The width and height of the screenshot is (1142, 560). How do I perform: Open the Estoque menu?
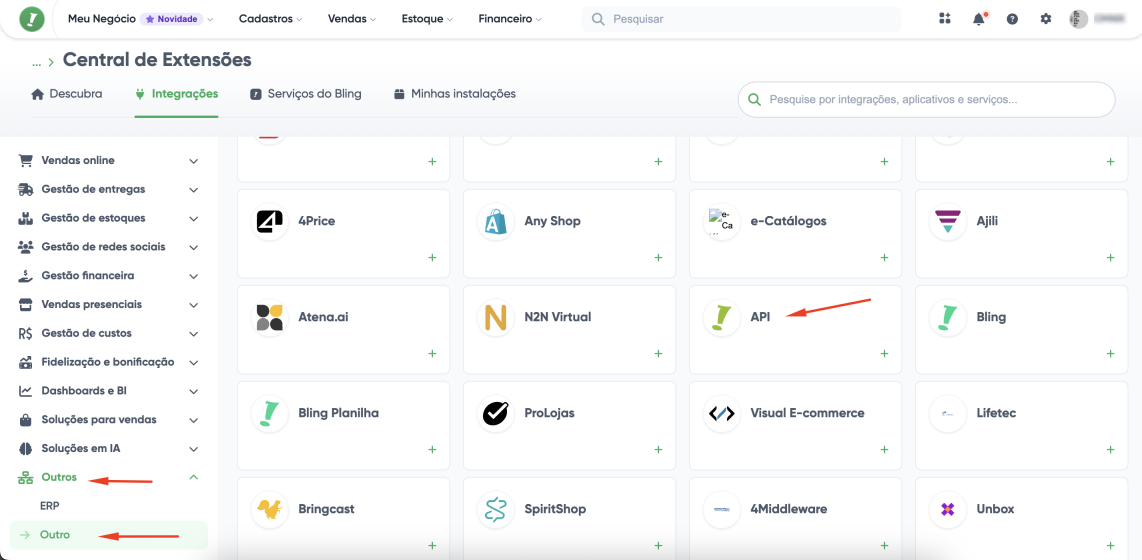pyautogui.click(x=427, y=19)
